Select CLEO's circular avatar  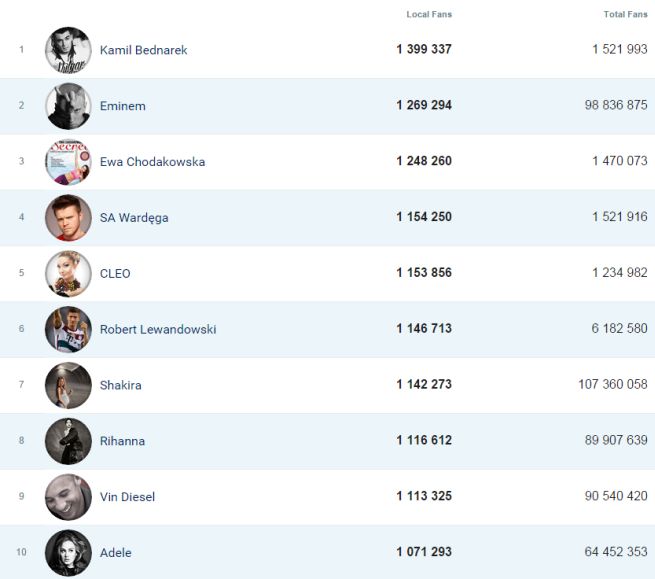tap(68, 274)
